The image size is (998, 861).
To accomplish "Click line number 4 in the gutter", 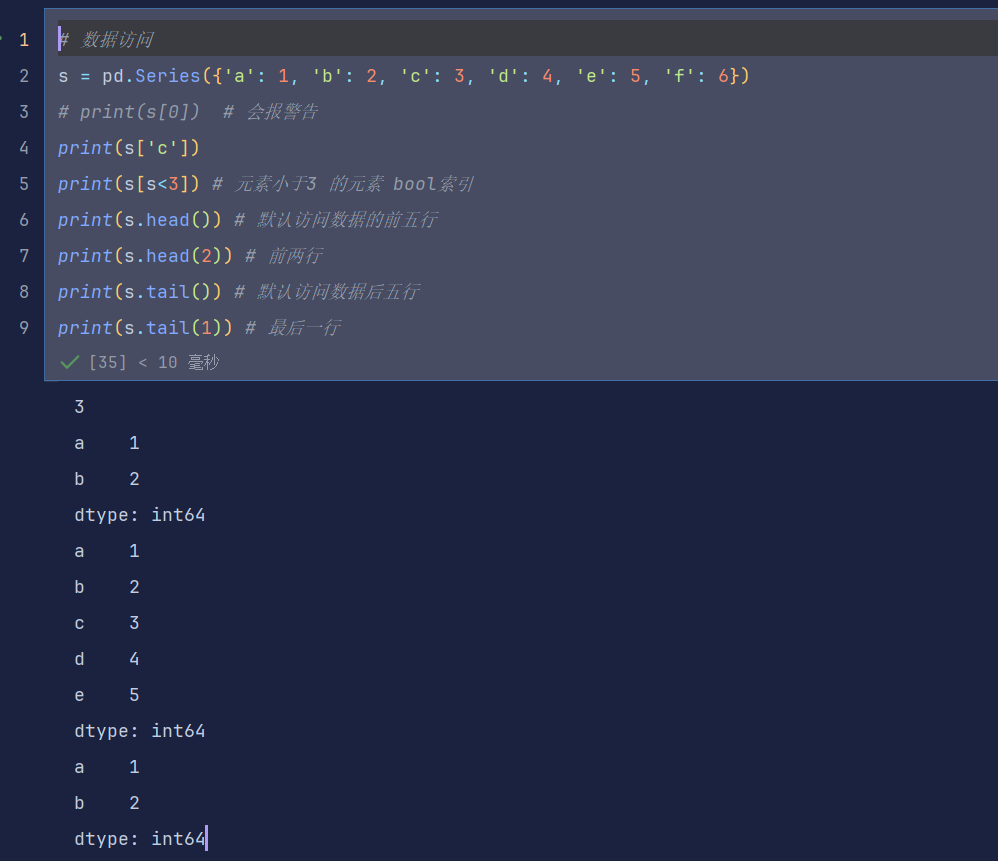I will click(24, 148).
